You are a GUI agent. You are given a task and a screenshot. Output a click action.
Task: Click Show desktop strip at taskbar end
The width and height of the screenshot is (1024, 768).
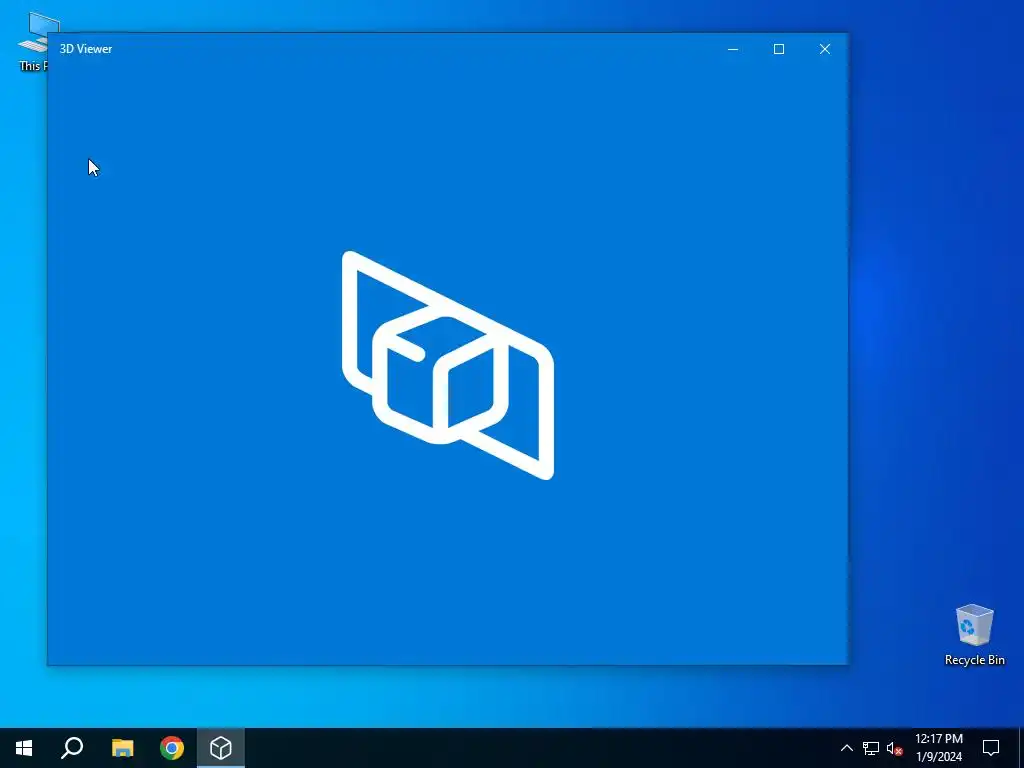pyautogui.click(x=1021, y=748)
